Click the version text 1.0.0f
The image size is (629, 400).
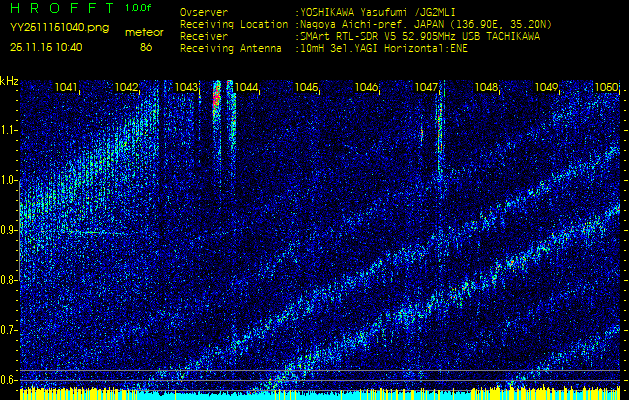(x=138, y=8)
